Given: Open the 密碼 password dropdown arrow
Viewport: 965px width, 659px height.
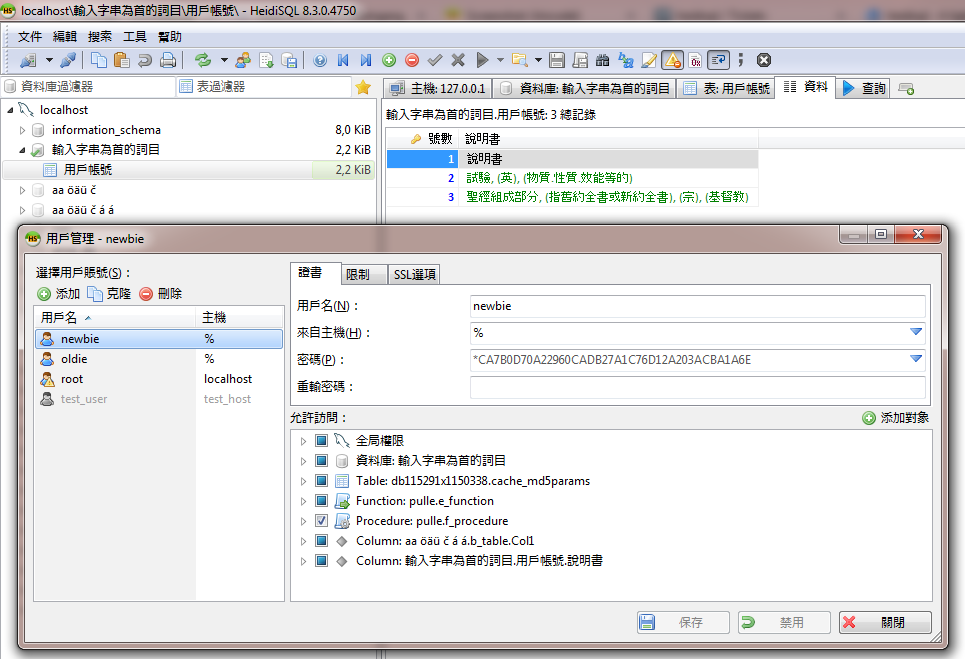Looking at the screenshot, I should pyautogui.click(x=916, y=359).
